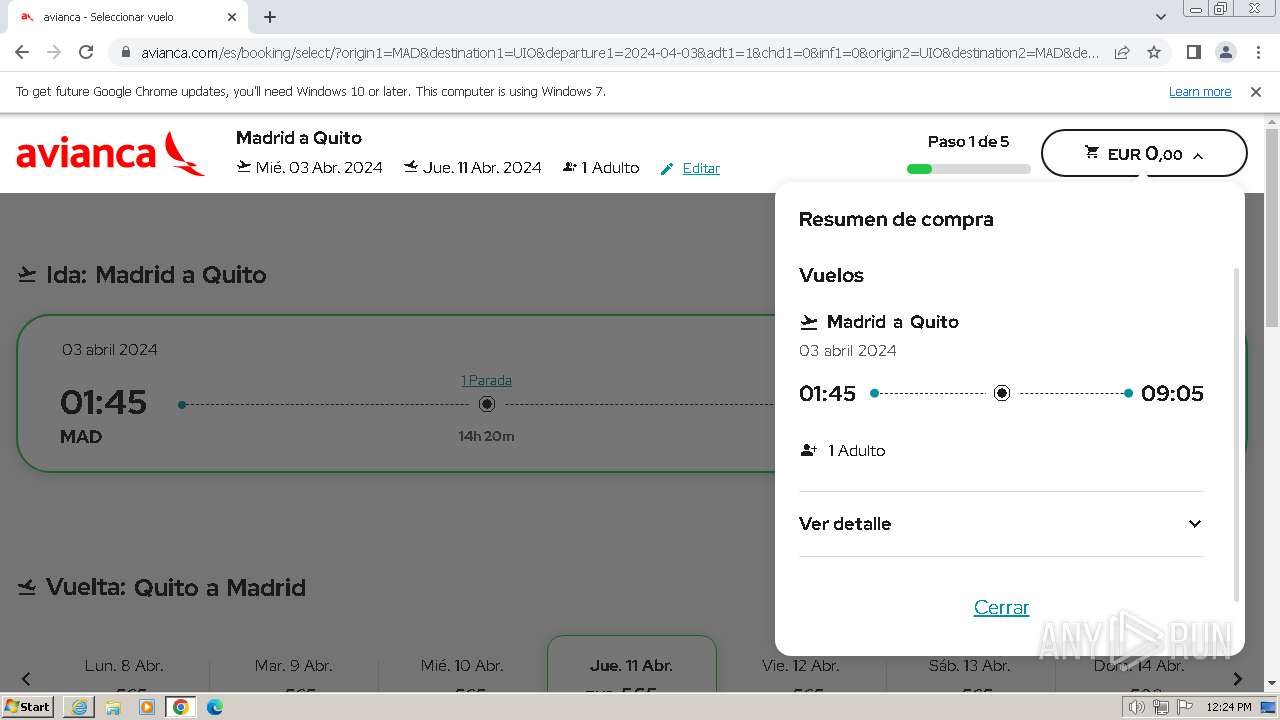Close the avianca tab
1280x720 pixels.
pos(232,17)
